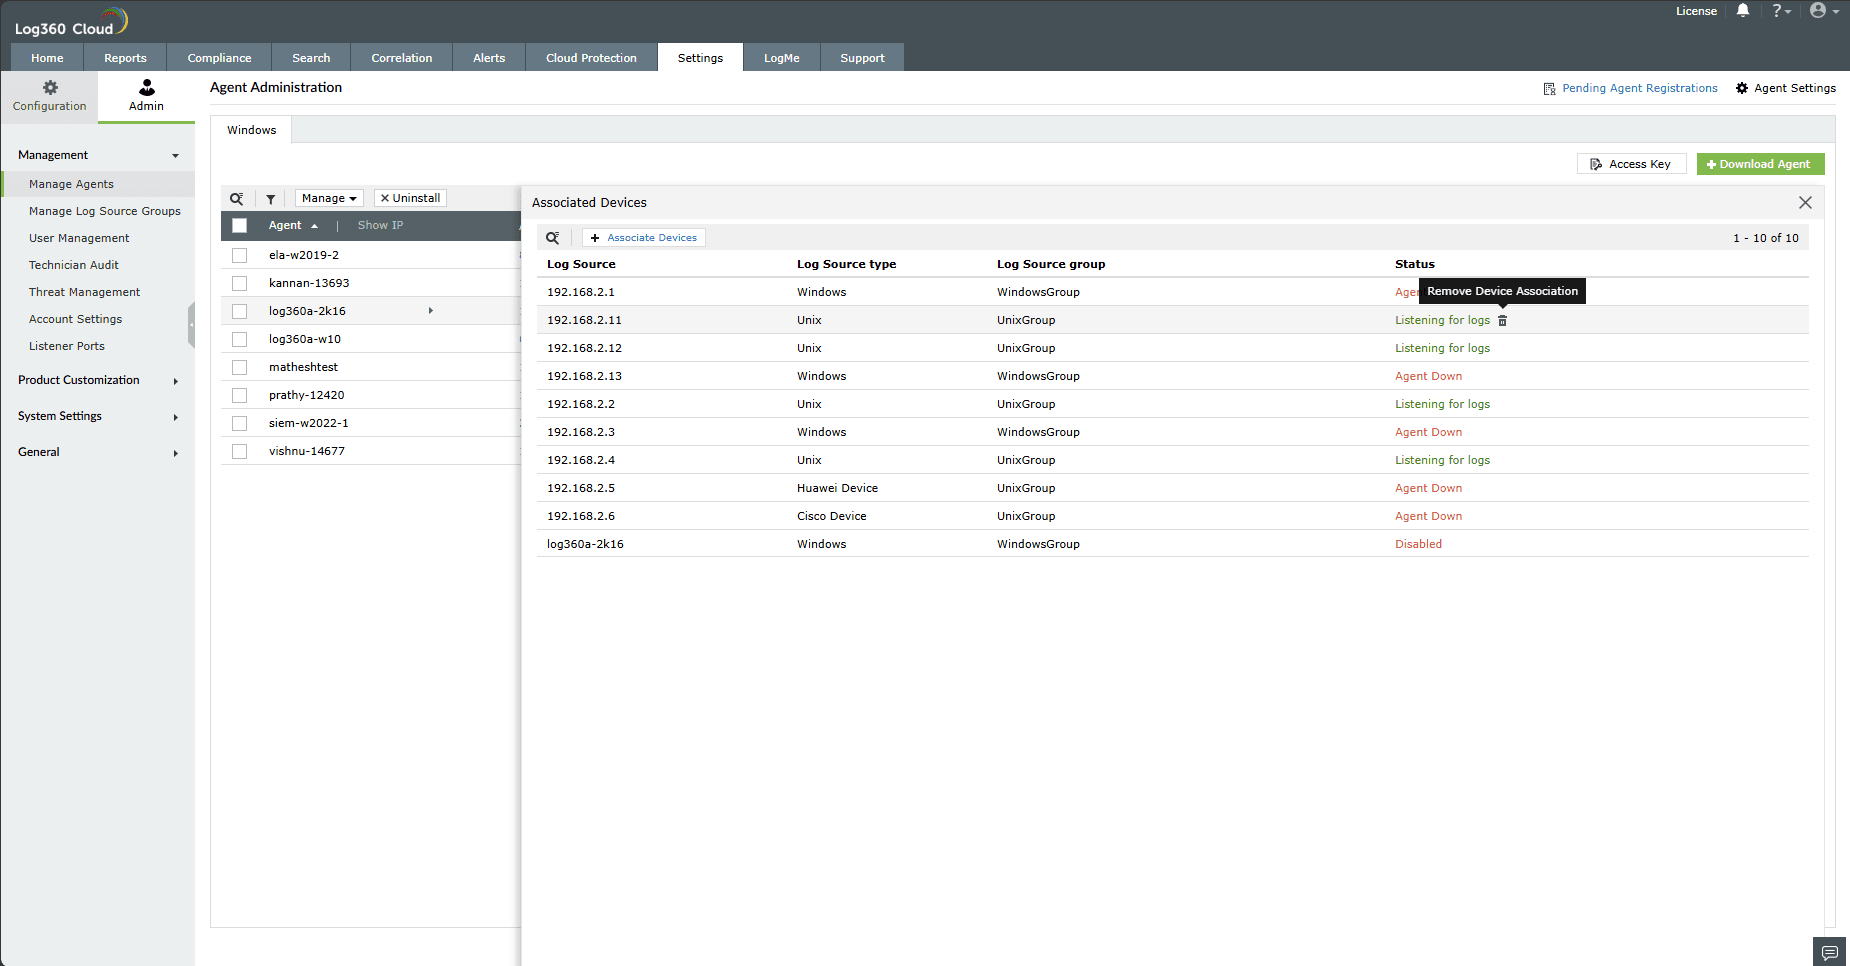Viewport: 1850px width, 966px height.
Task: Open Listener Ports page
Action: pos(67,346)
